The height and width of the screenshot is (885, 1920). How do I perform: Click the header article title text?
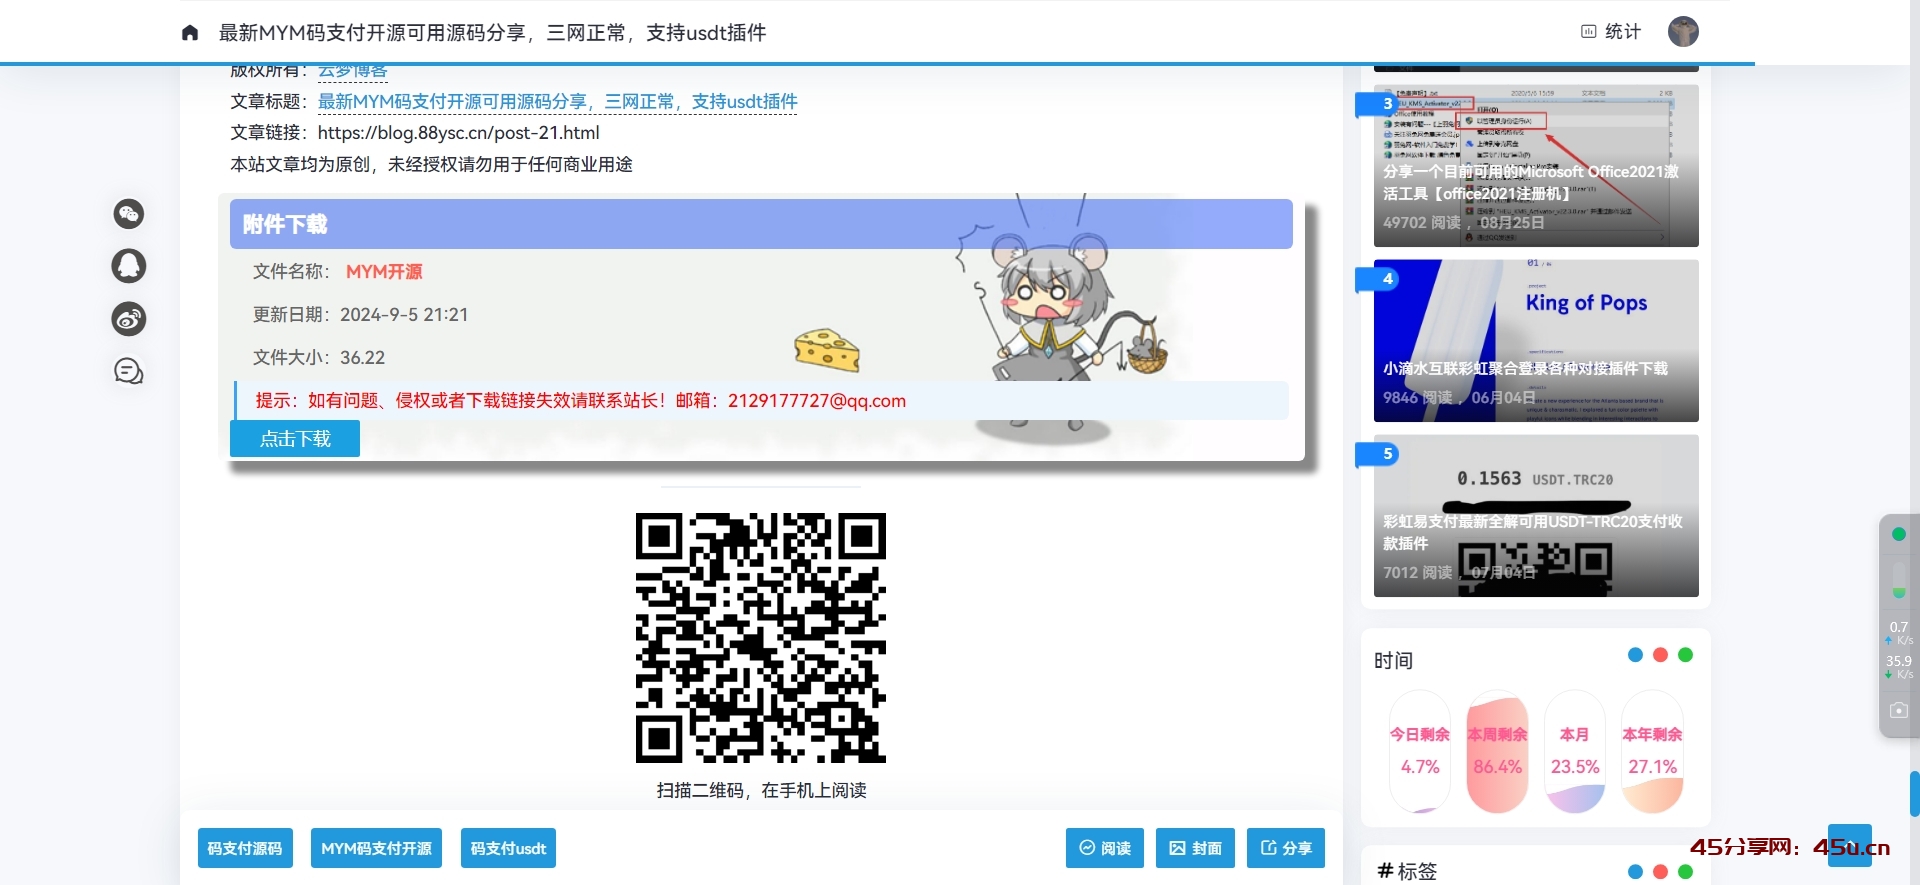click(492, 33)
